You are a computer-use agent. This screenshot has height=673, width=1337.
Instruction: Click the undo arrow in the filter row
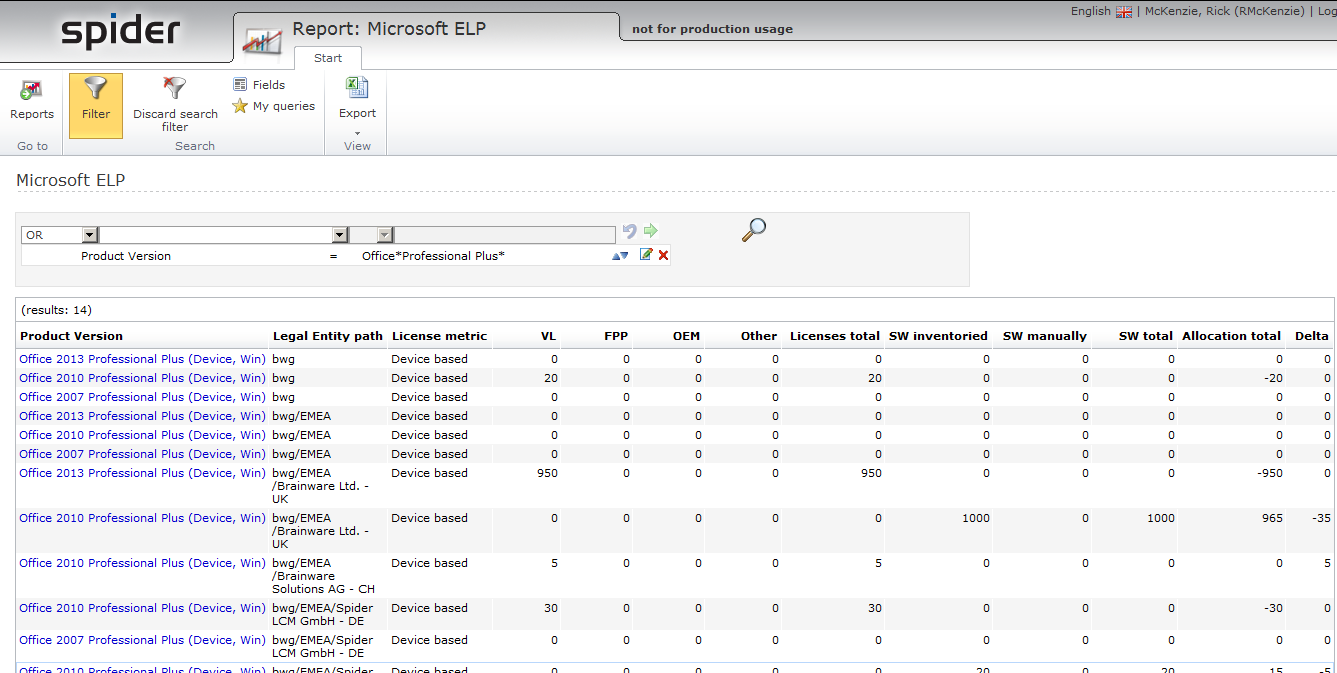[x=629, y=232]
